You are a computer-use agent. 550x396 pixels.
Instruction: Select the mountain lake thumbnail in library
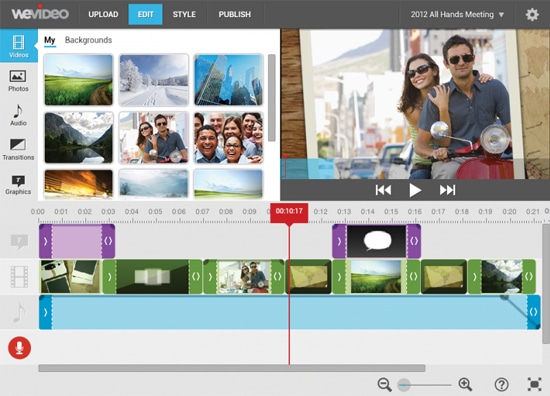(x=79, y=138)
